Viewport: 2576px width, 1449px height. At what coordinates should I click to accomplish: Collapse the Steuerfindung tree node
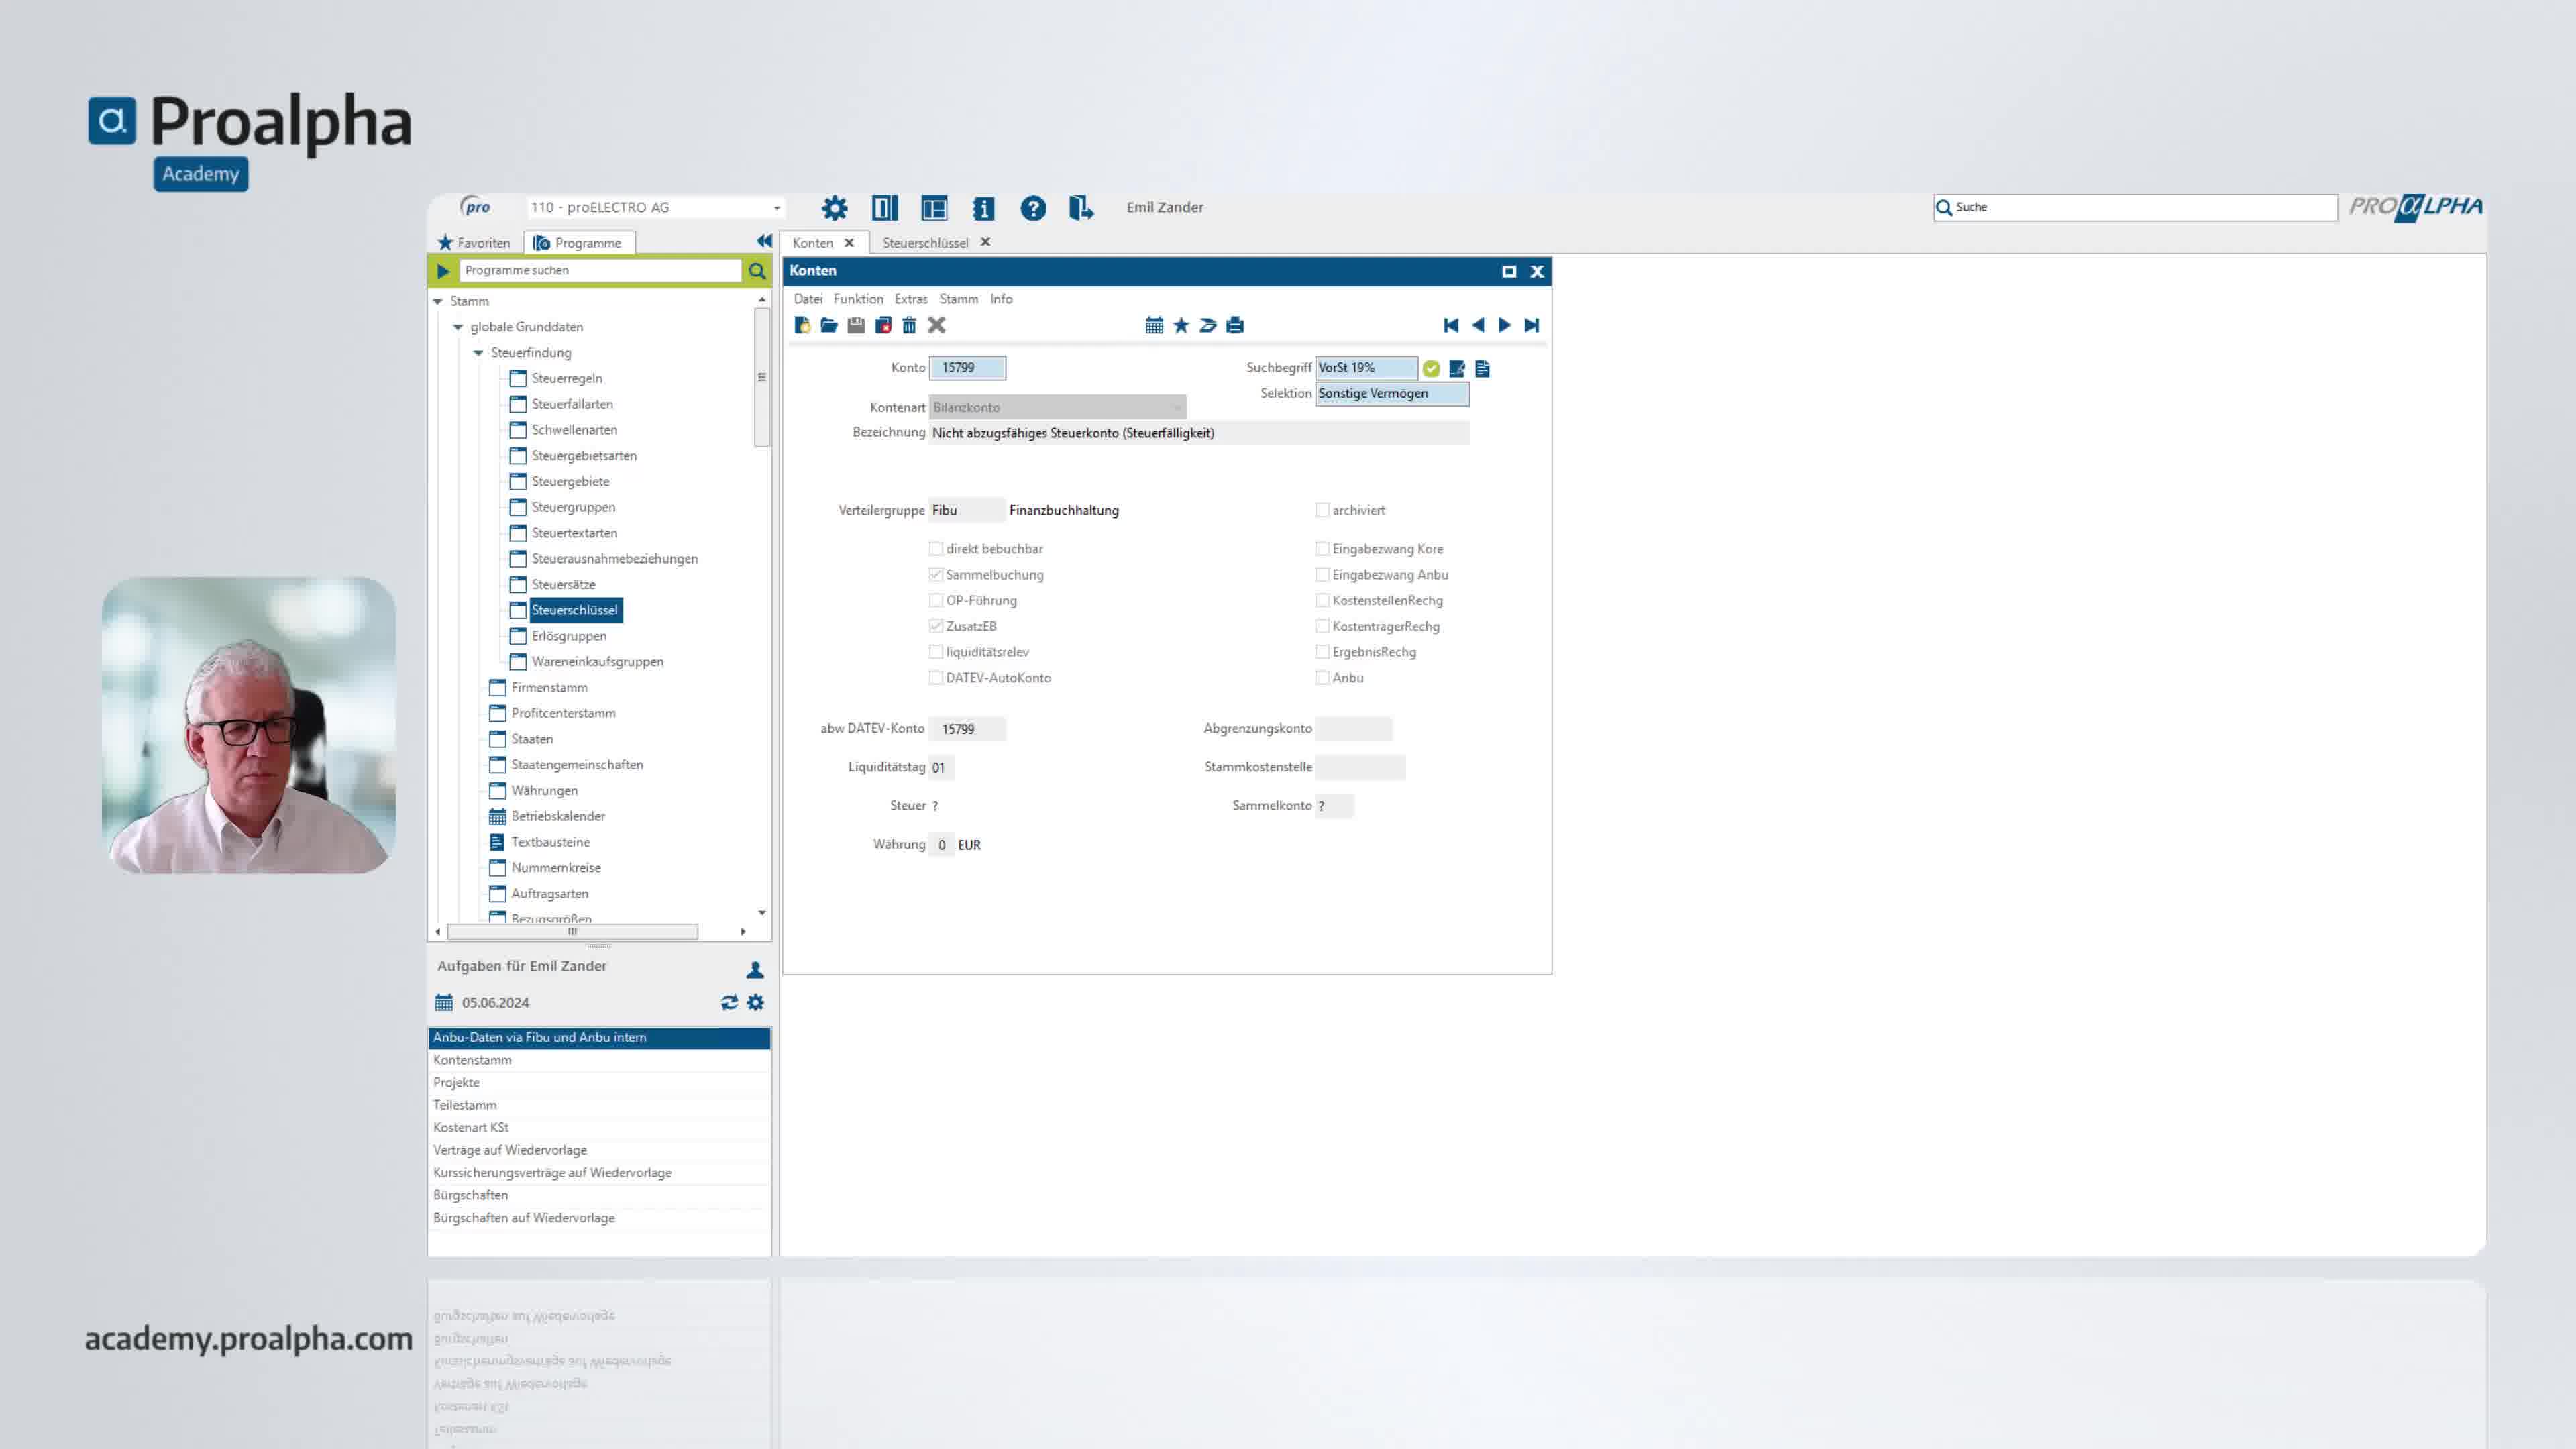click(x=478, y=353)
